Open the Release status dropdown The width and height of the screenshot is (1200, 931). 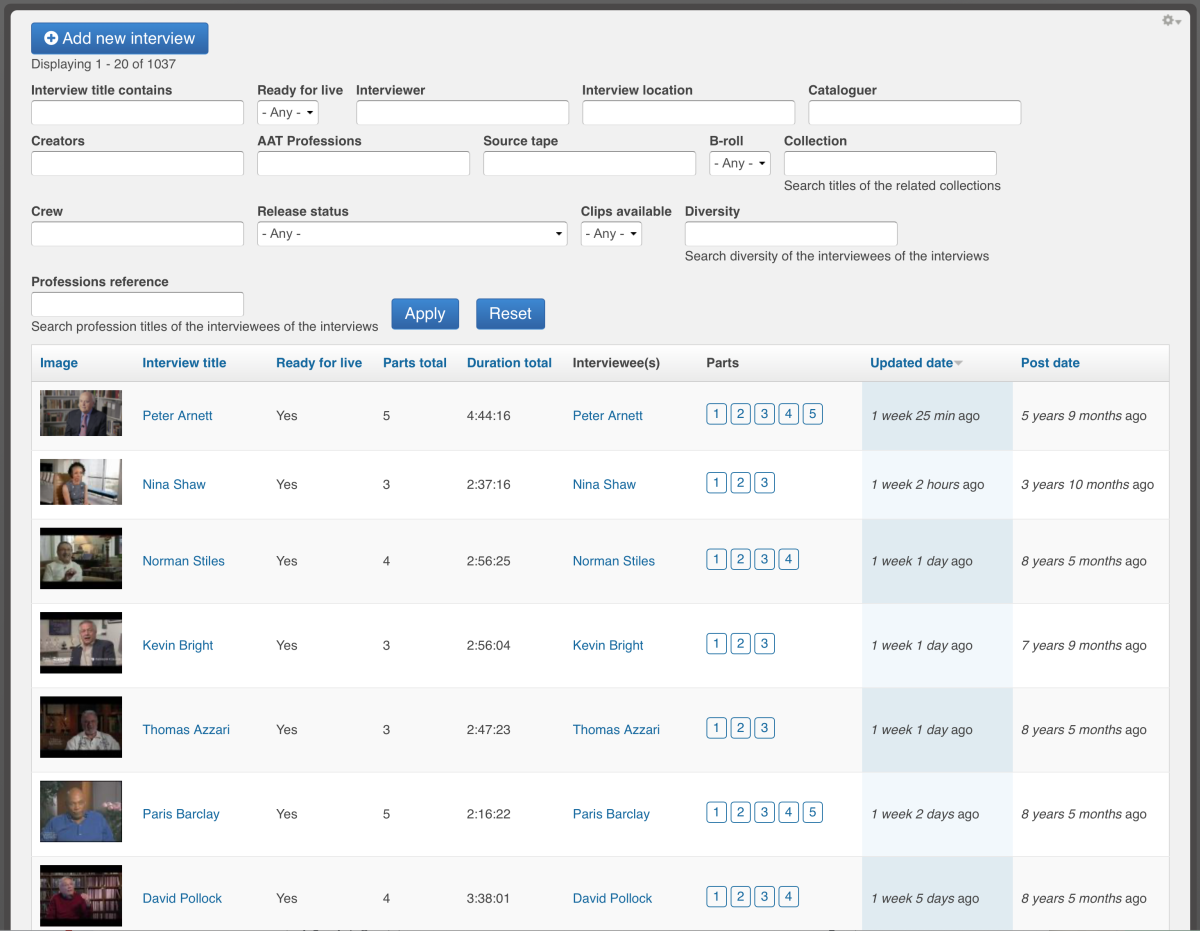point(413,234)
